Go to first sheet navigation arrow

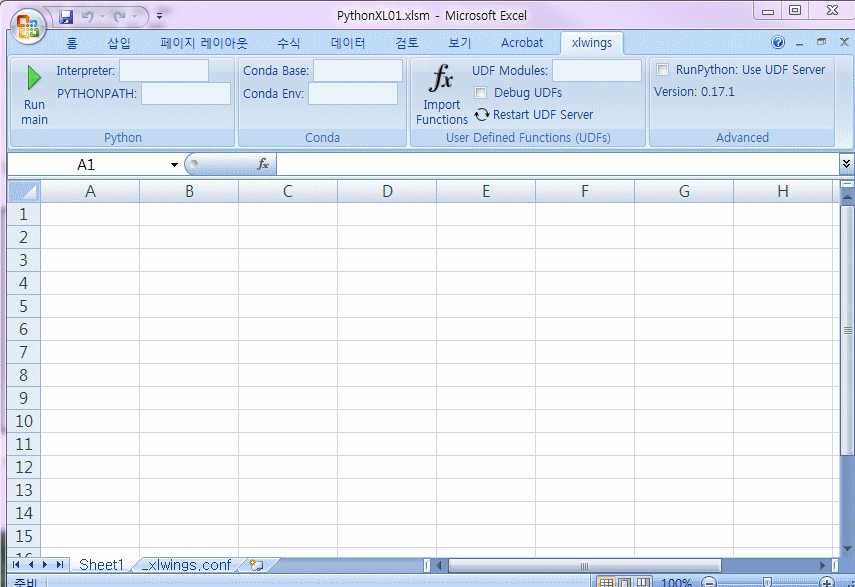(x=16, y=565)
